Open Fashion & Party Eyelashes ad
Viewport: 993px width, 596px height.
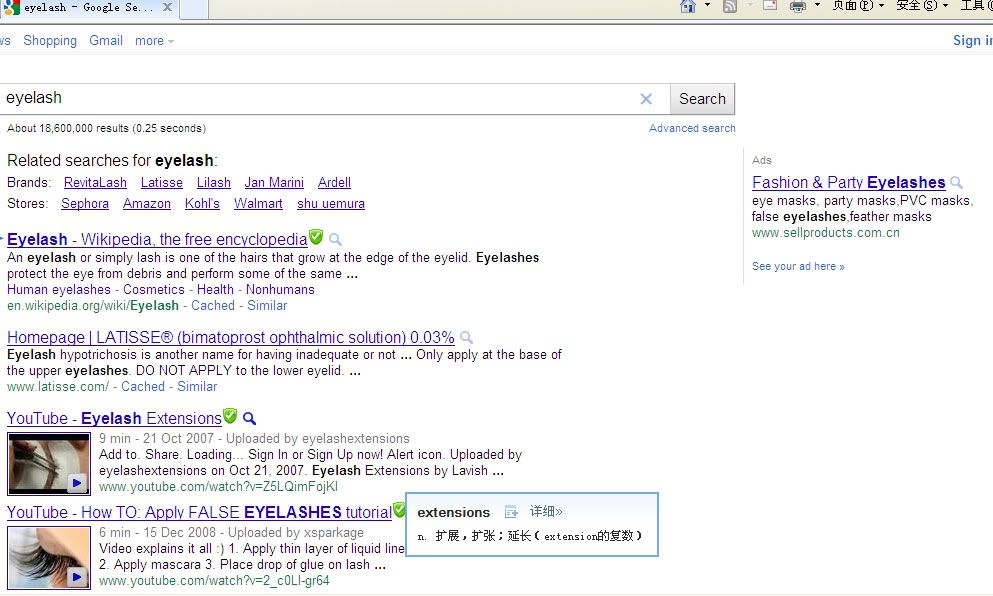[849, 182]
